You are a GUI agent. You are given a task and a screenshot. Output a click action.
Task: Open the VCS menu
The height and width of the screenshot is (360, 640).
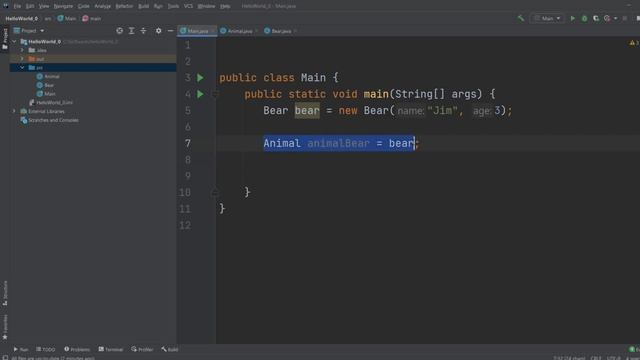click(x=188, y=6)
